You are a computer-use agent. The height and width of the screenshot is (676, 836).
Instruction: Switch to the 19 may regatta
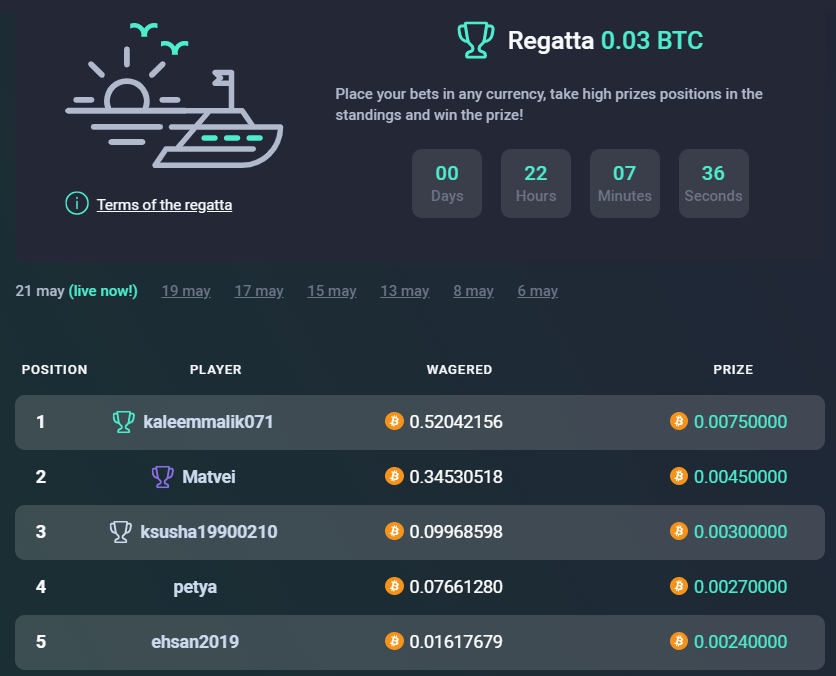click(186, 291)
